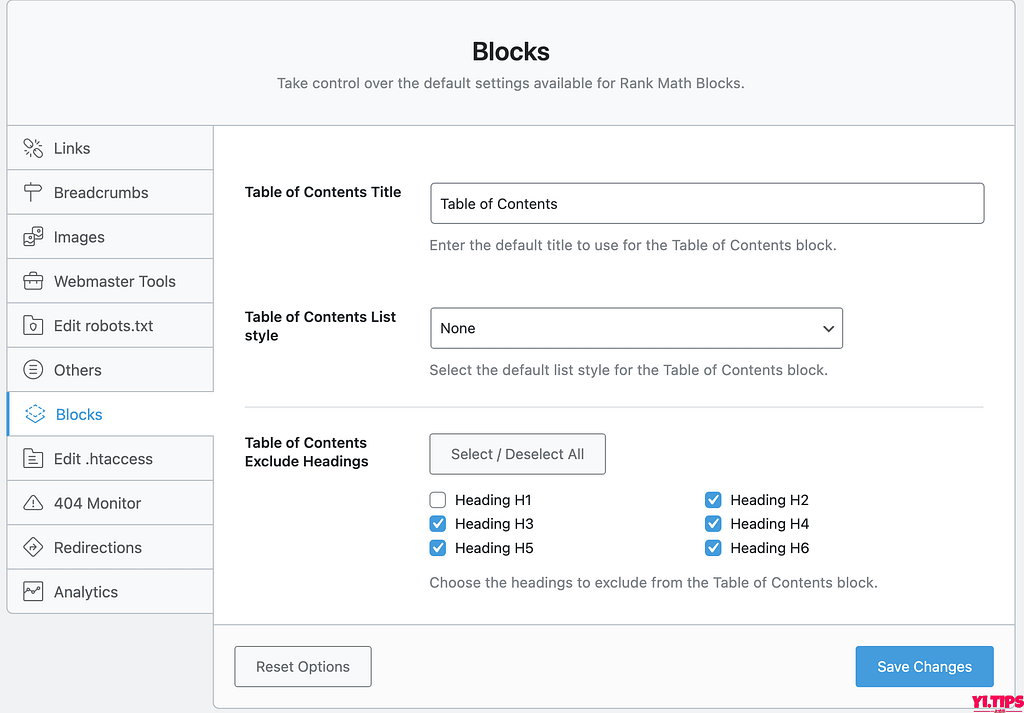The image size is (1024, 713).
Task: Open the Edit .htaccess tab
Action: (x=110, y=459)
